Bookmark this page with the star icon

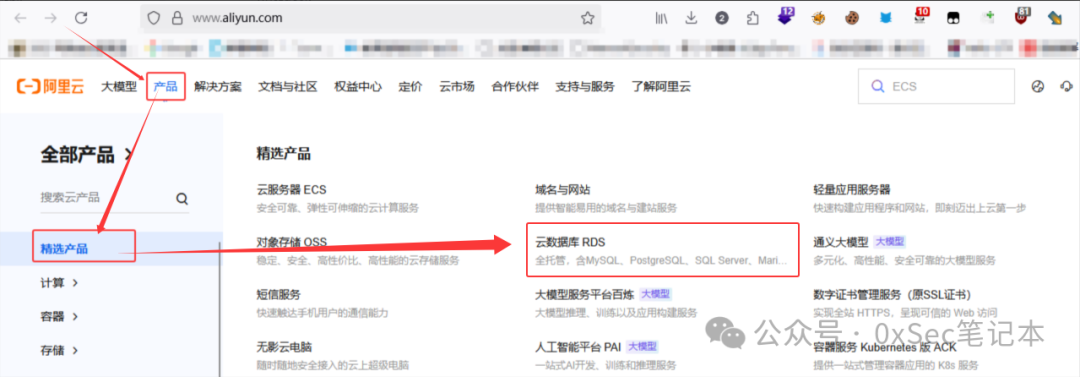pos(588,19)
